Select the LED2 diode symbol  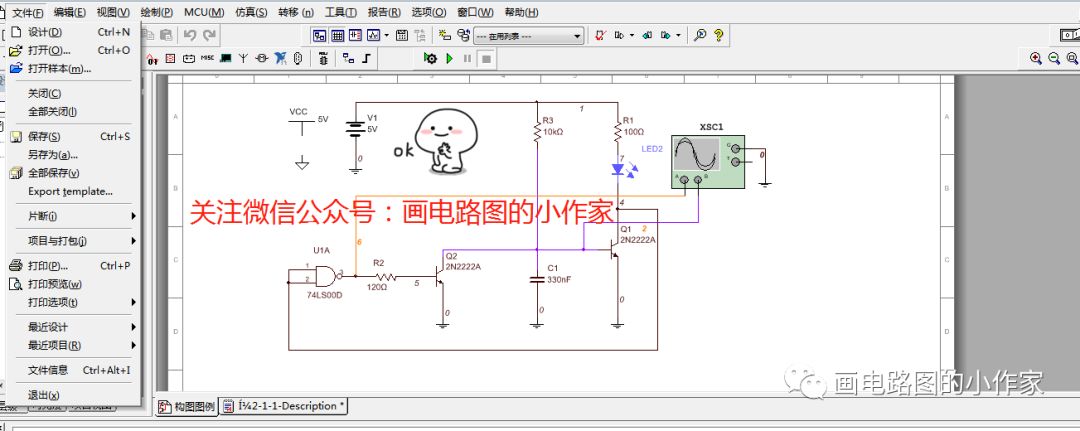pyautogui.click(x=624, y=168)
